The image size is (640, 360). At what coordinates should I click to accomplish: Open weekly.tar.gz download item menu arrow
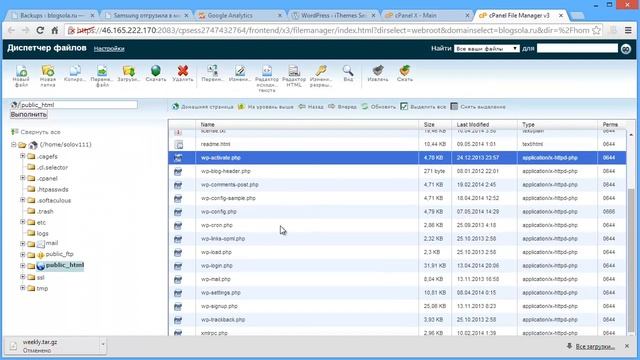point(102,344)
